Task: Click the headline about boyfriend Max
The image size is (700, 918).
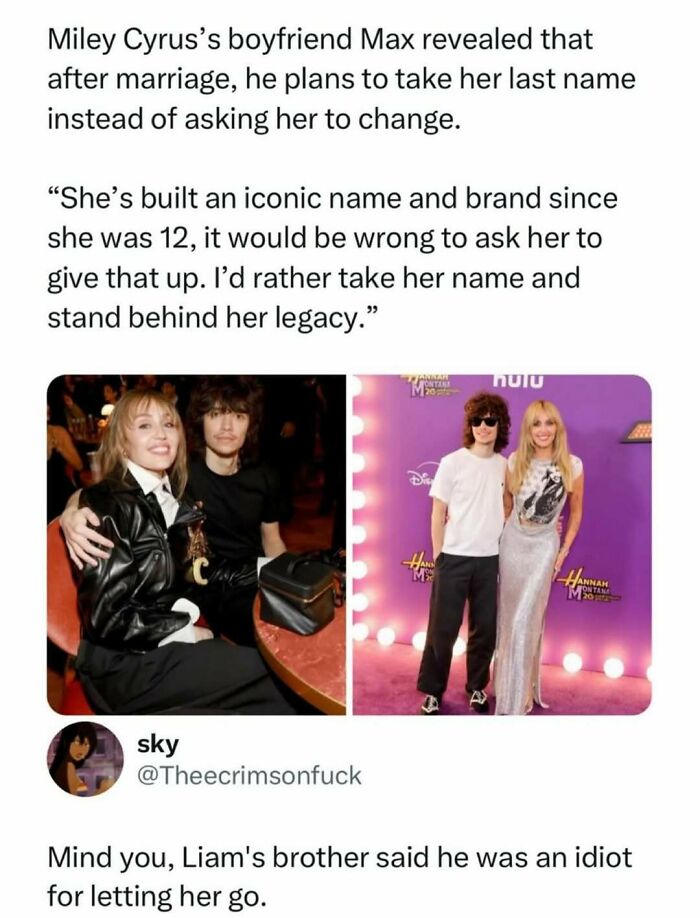Action: (341, 79)
